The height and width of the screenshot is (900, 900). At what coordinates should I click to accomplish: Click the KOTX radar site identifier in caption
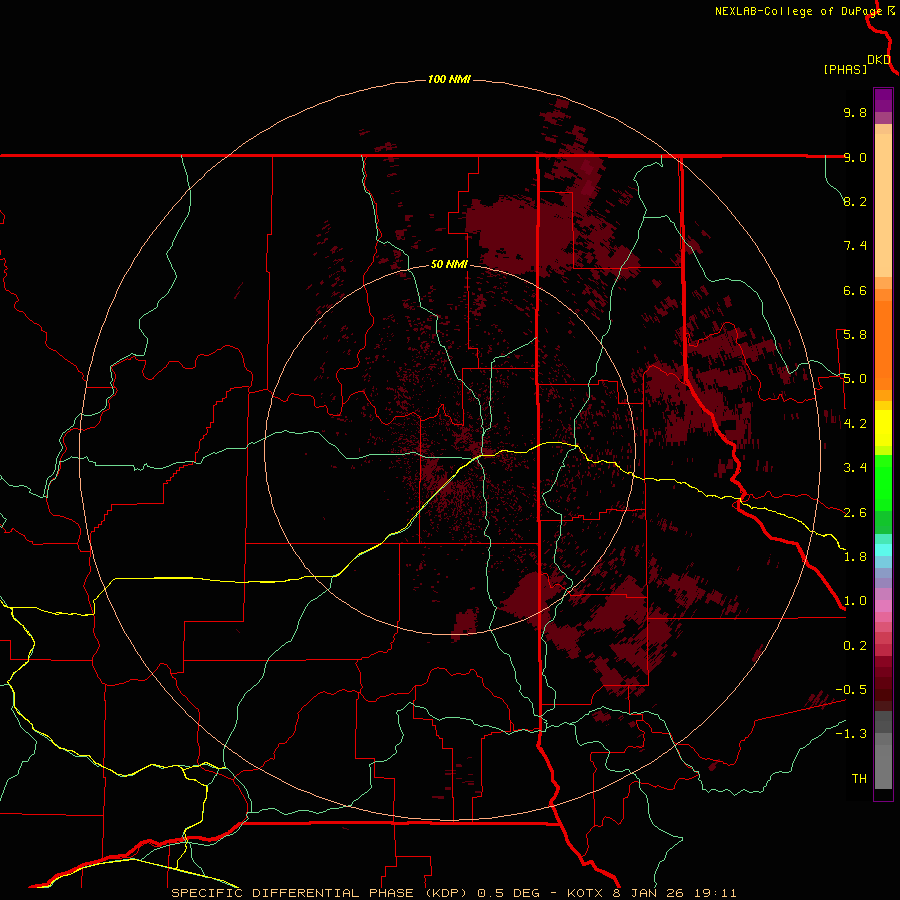(586, 893)
